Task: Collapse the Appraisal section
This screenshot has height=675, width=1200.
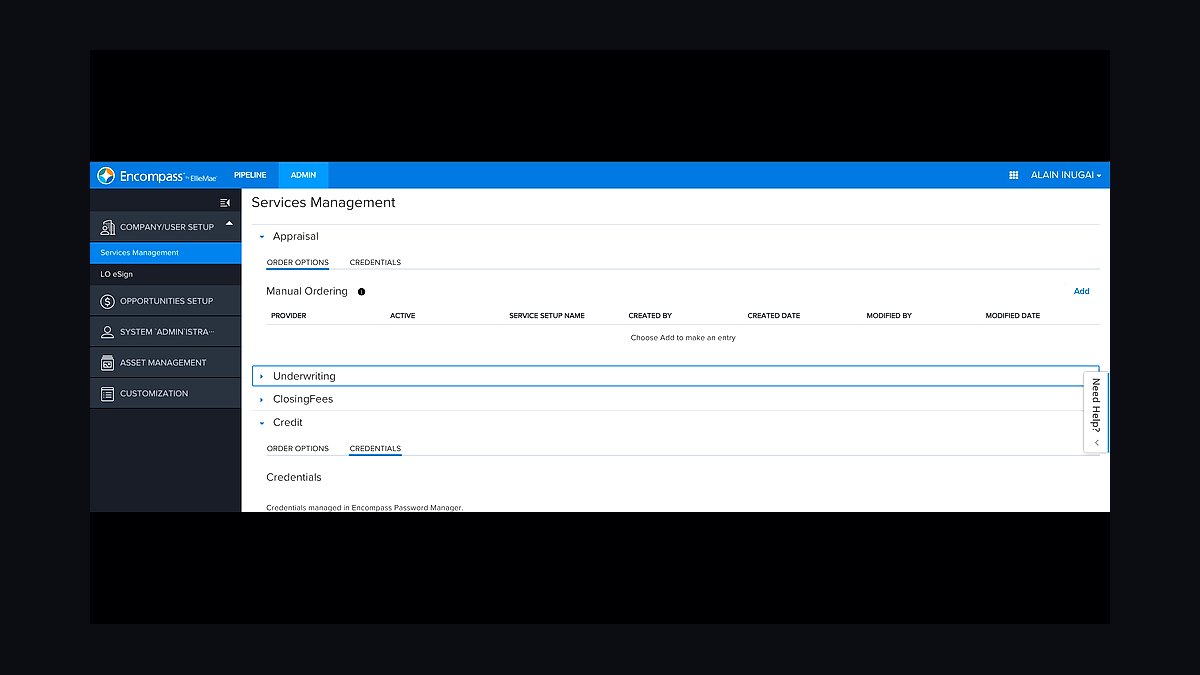Action: coord(262,237)
